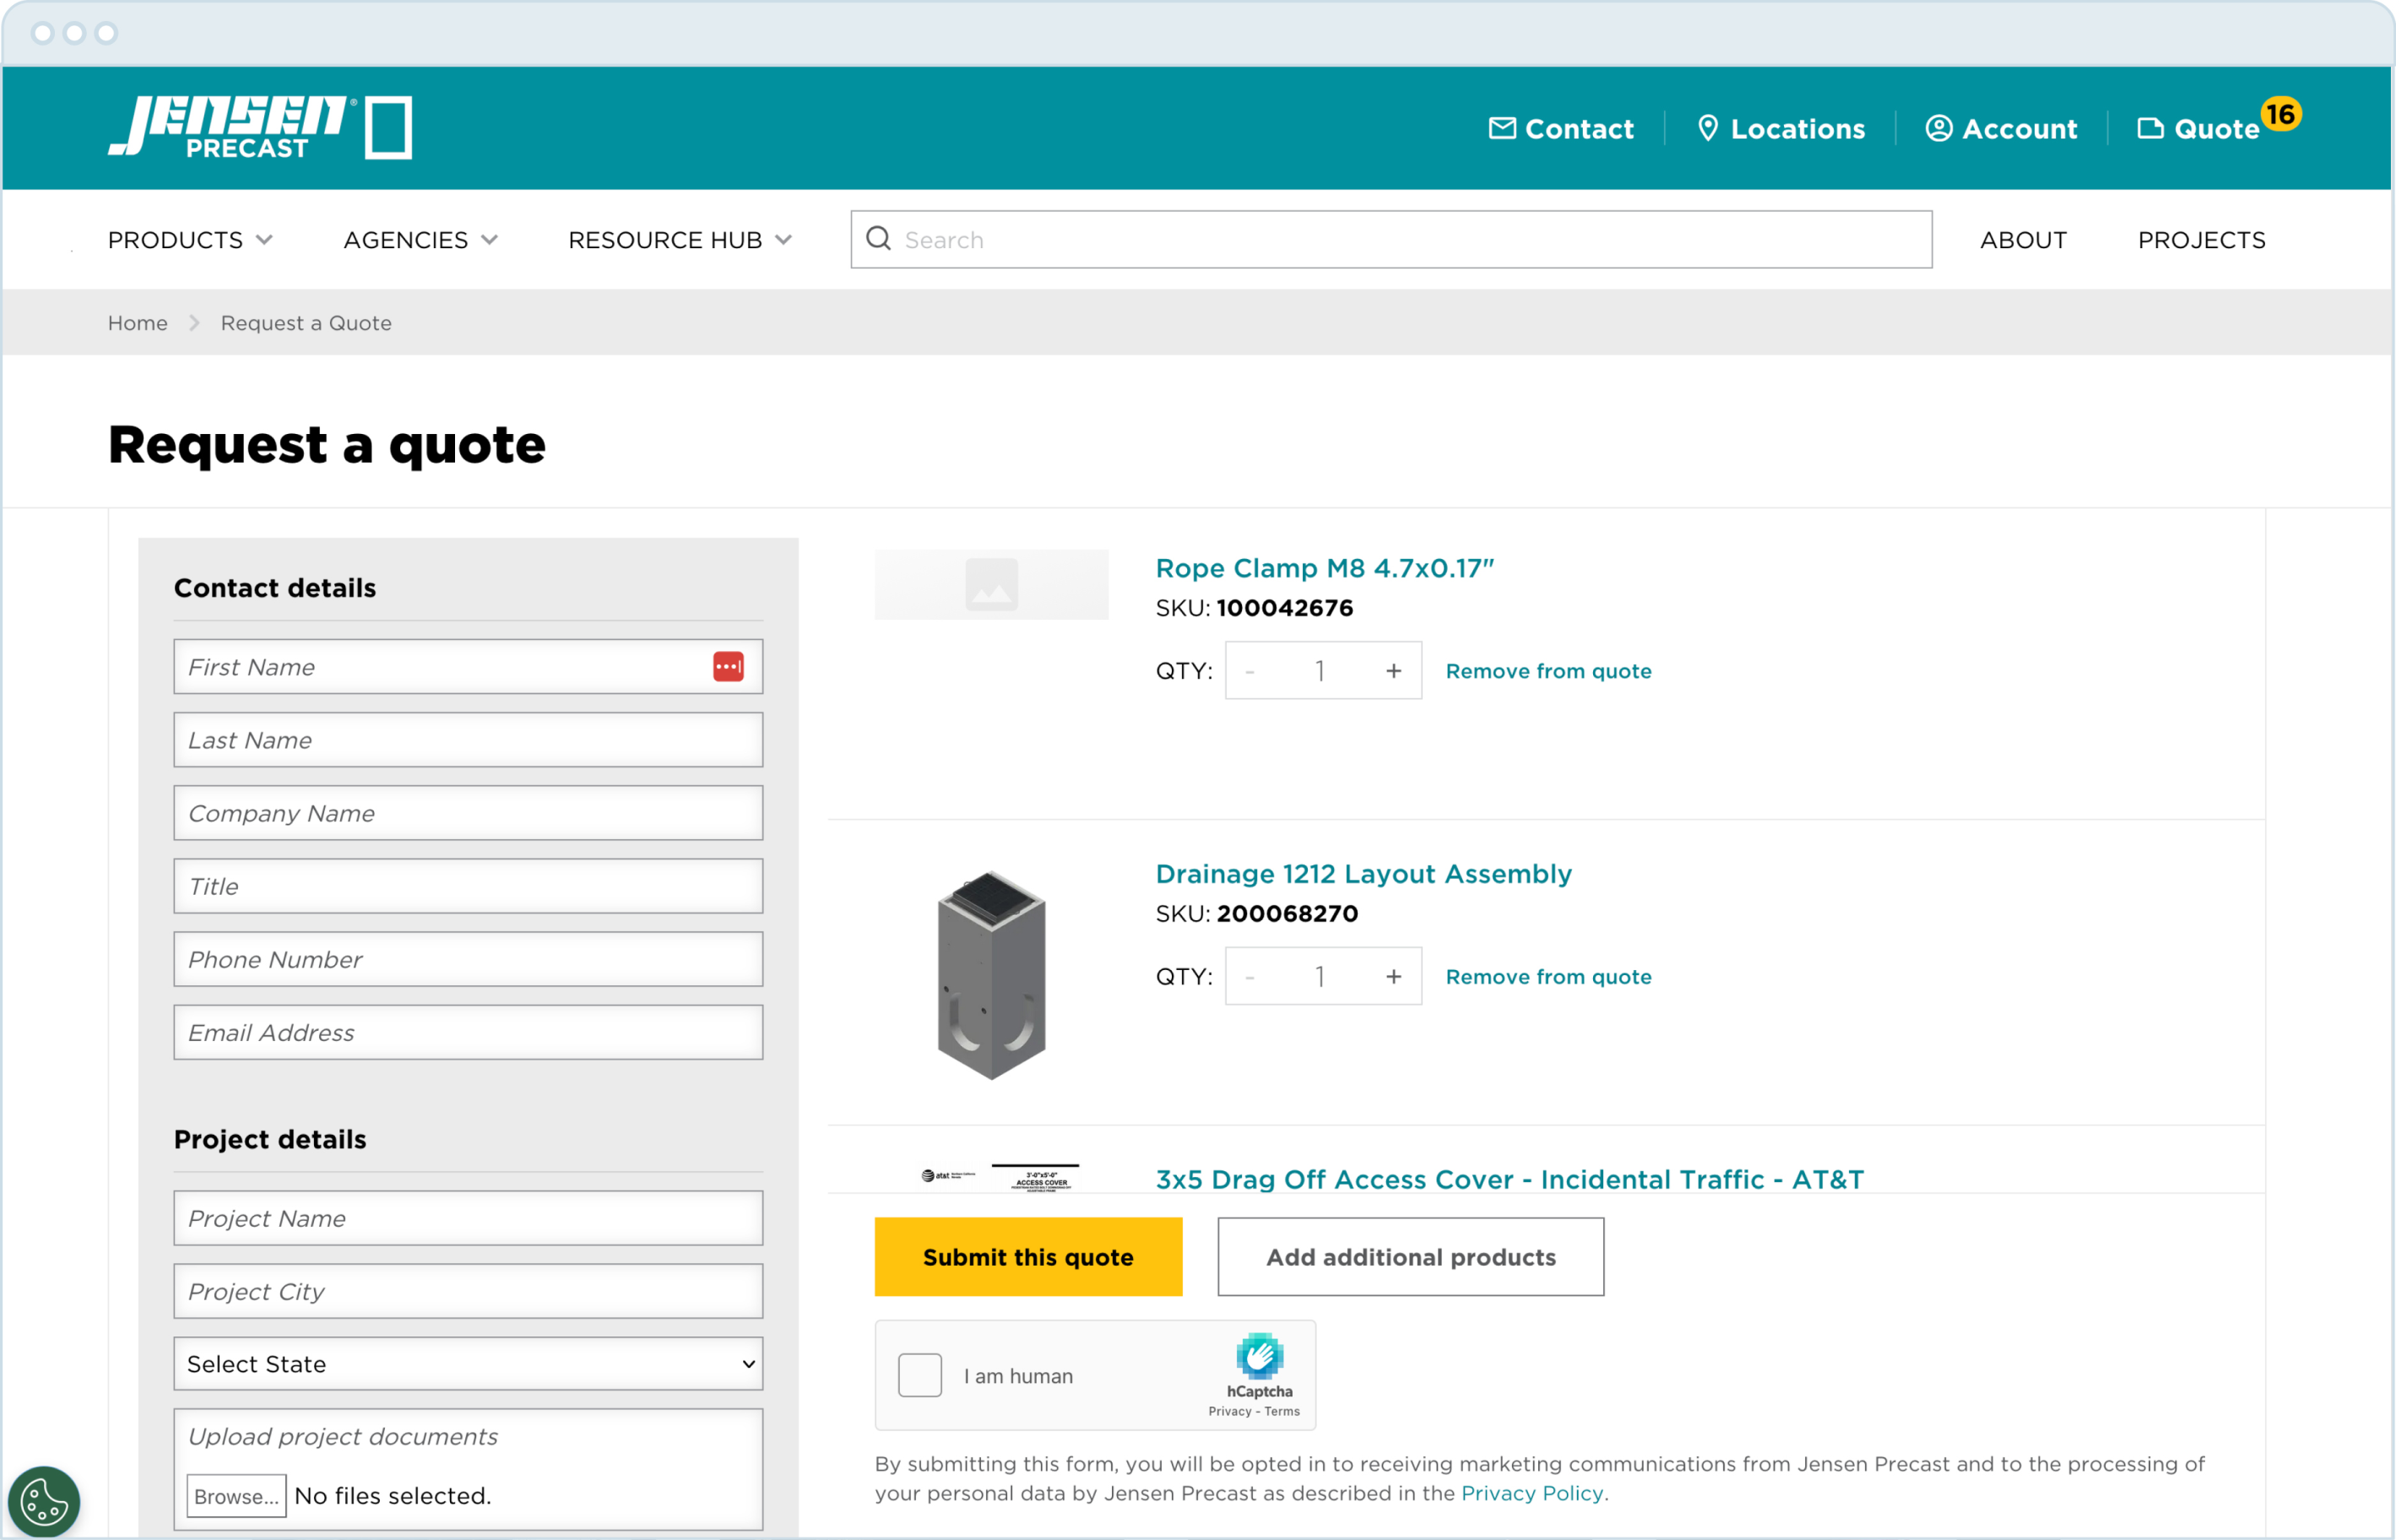Open the Privacy Policy link

(x=1532, y=1493)
